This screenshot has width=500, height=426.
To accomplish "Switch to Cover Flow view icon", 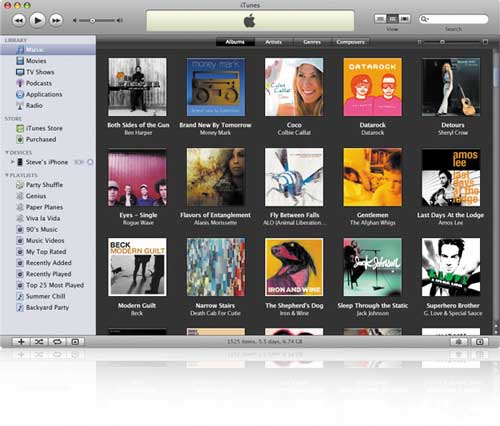I will (405, 19).
